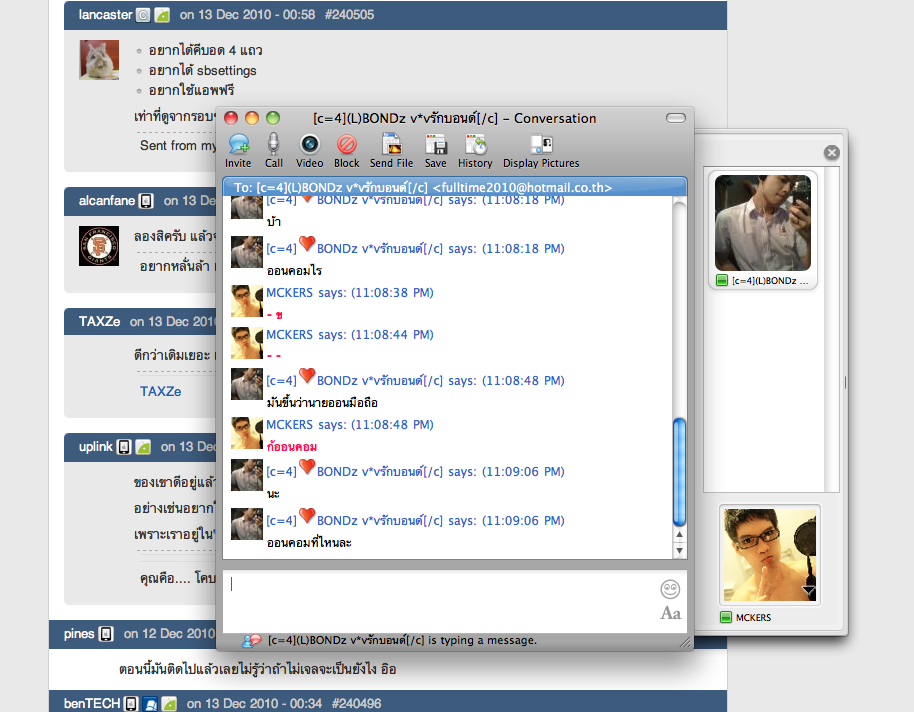Close the display pictures drawer

point(832,153)
